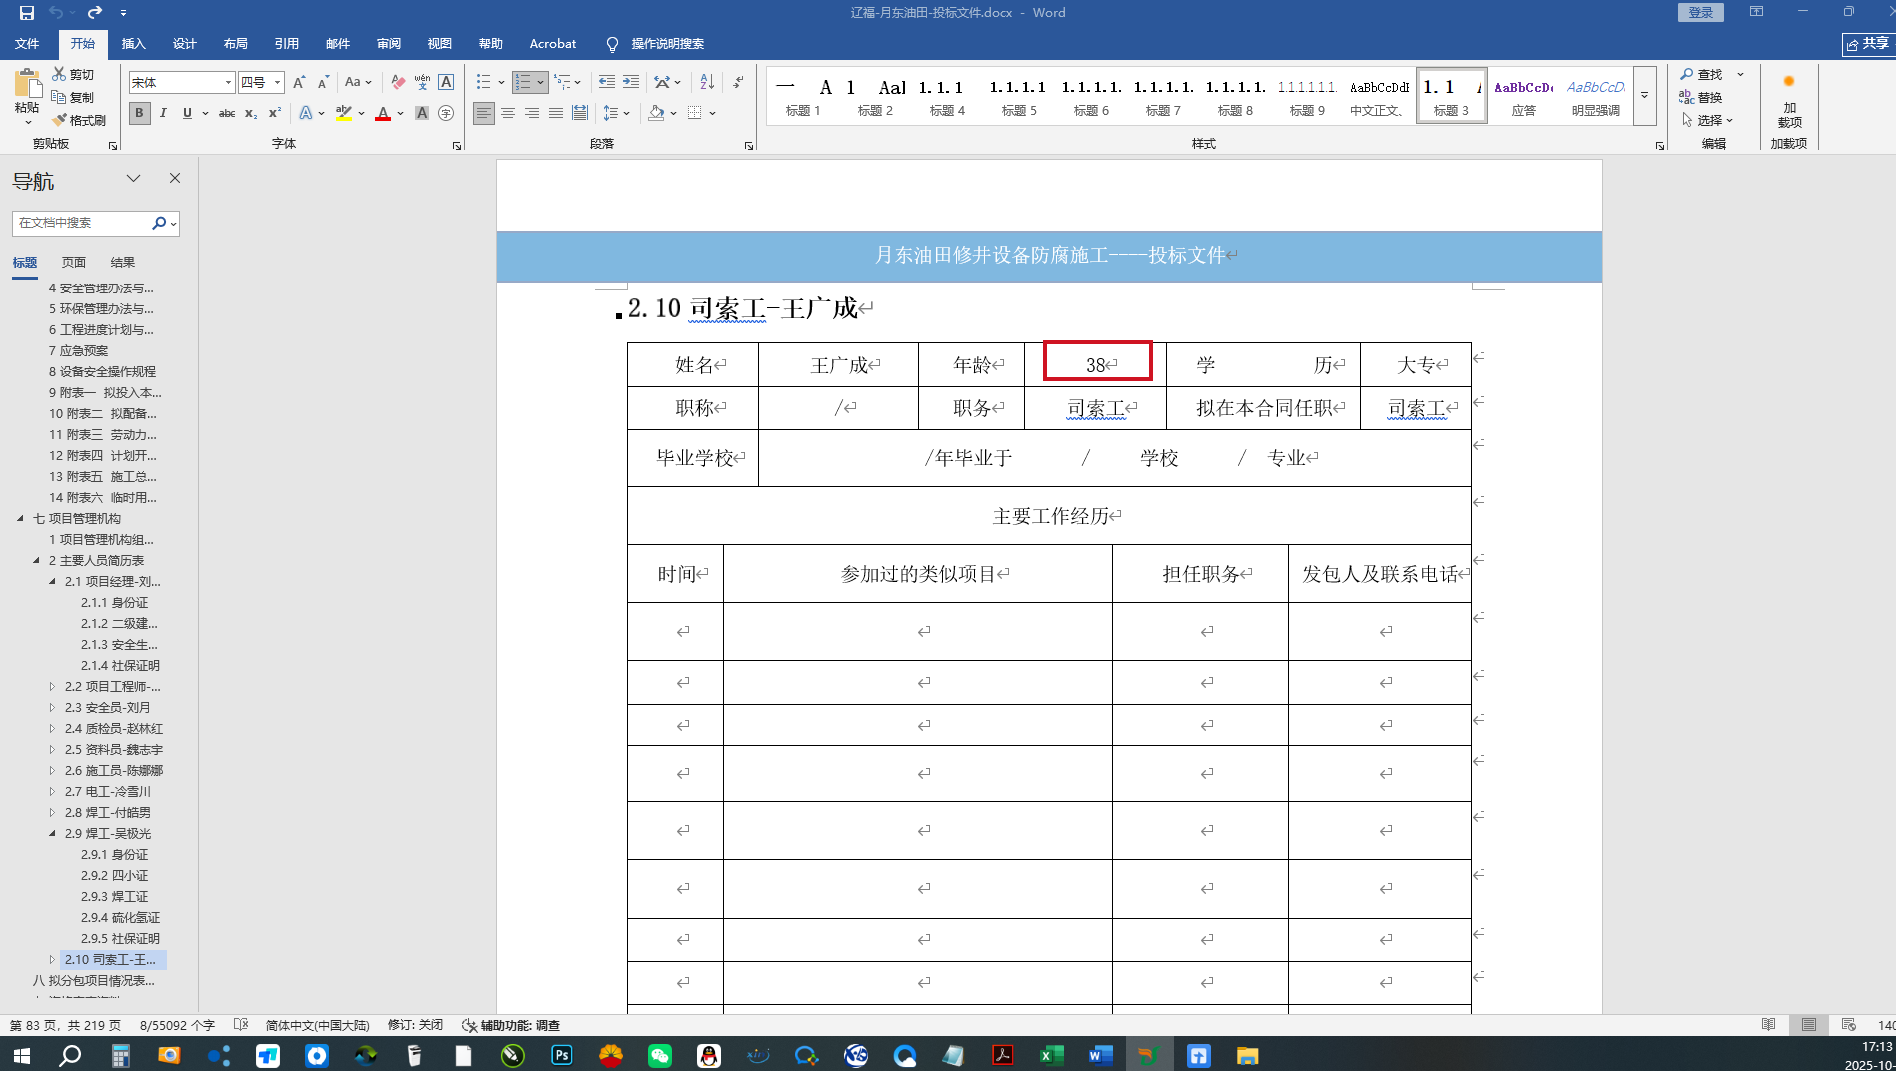Show or hide paragraph marks

click(x=738, y=82)
